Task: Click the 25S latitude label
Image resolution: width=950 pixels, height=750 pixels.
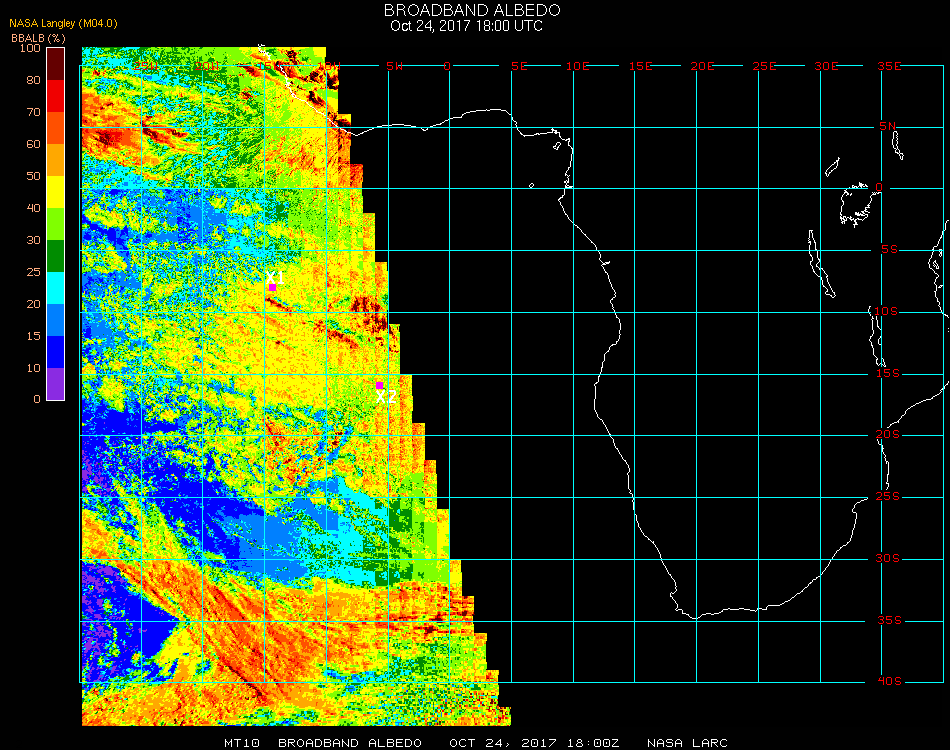Action: click(888, 497)
